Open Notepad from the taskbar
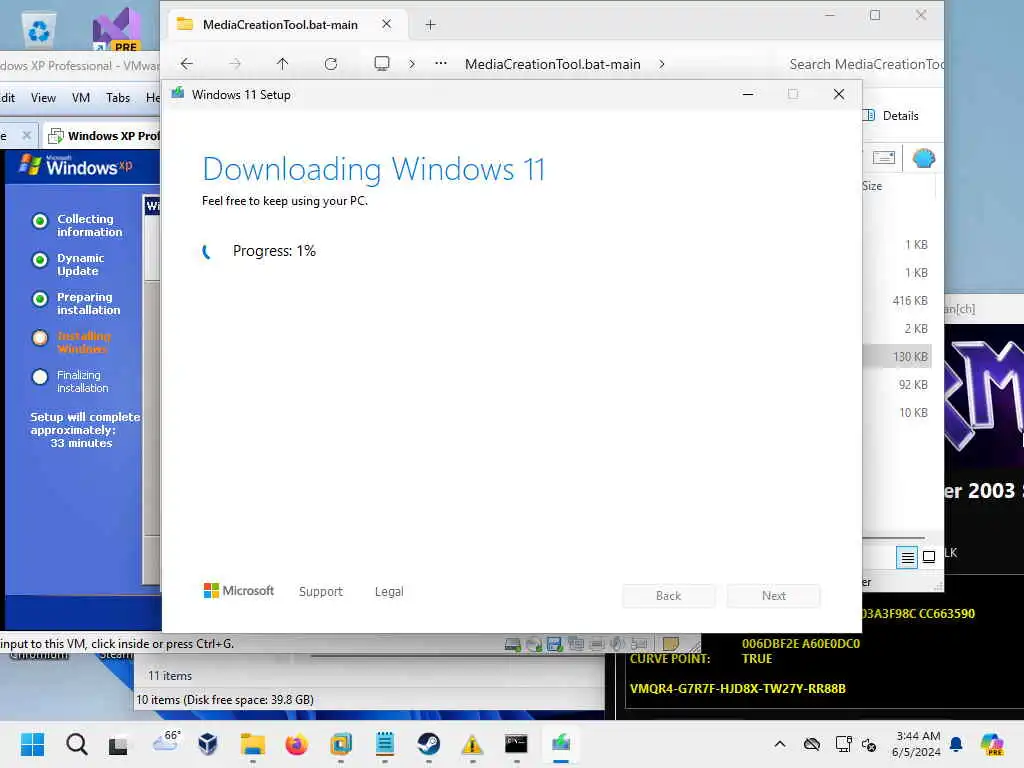The height and width of the screenshot is (768, 1024). [385, 744]
